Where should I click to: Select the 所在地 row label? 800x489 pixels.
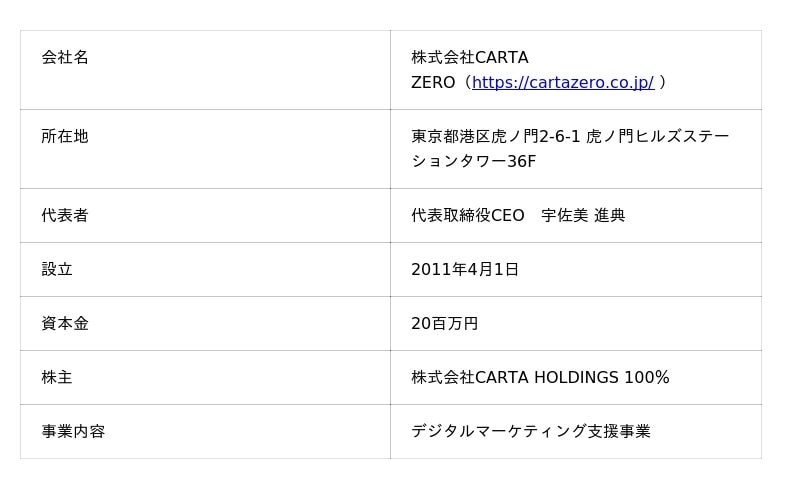65,136
